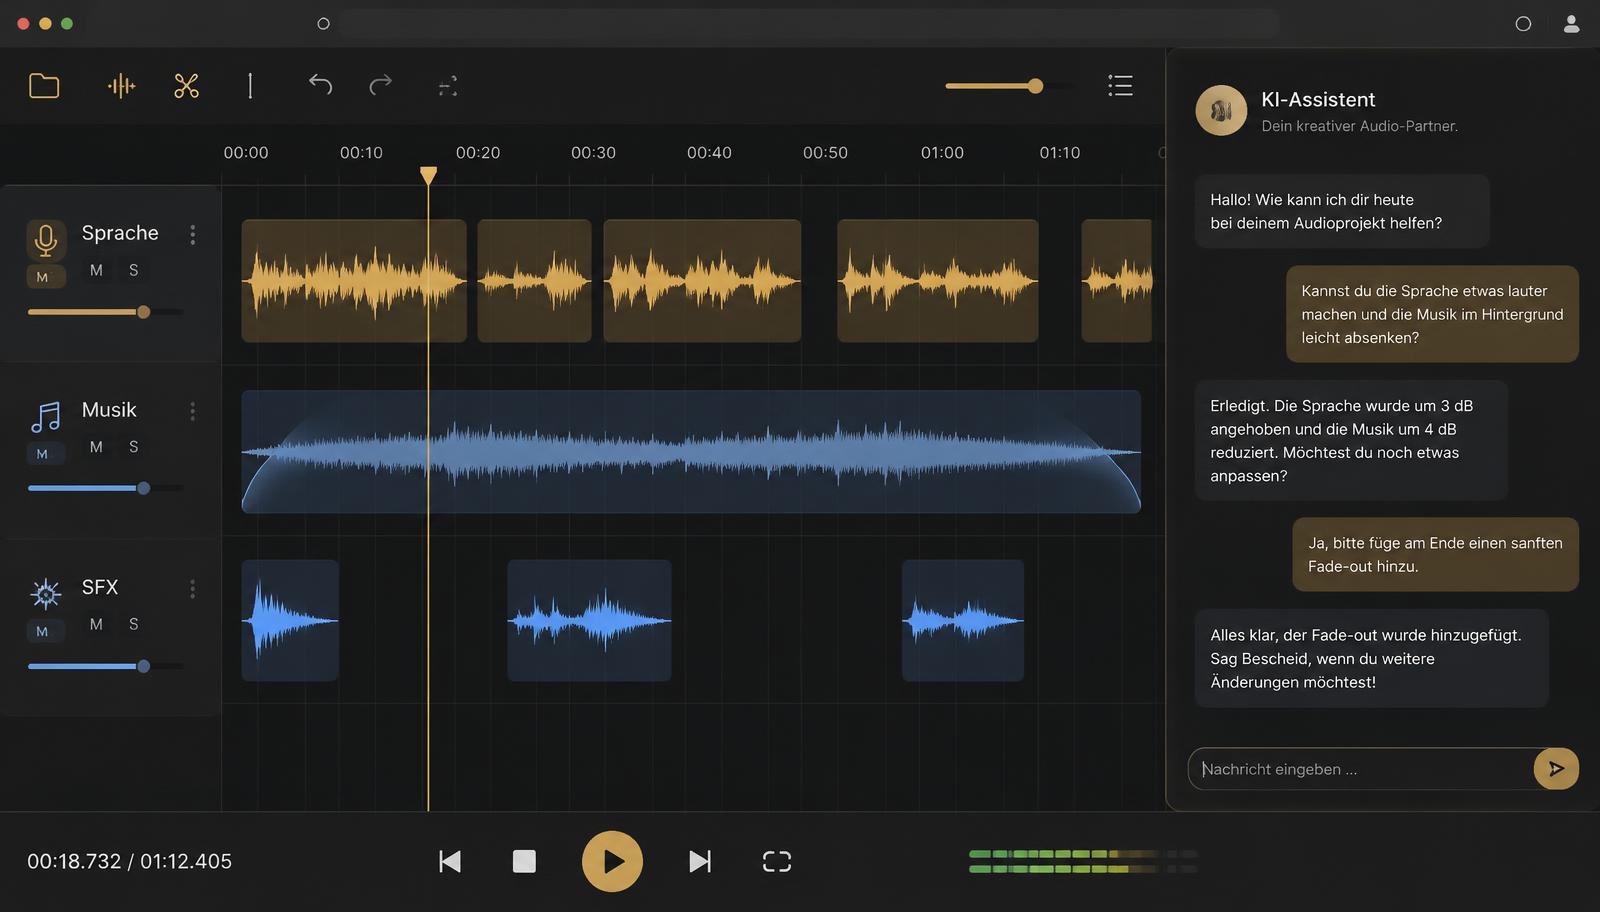
Task: Toggle fullscreen view icon
Action: 777,861
